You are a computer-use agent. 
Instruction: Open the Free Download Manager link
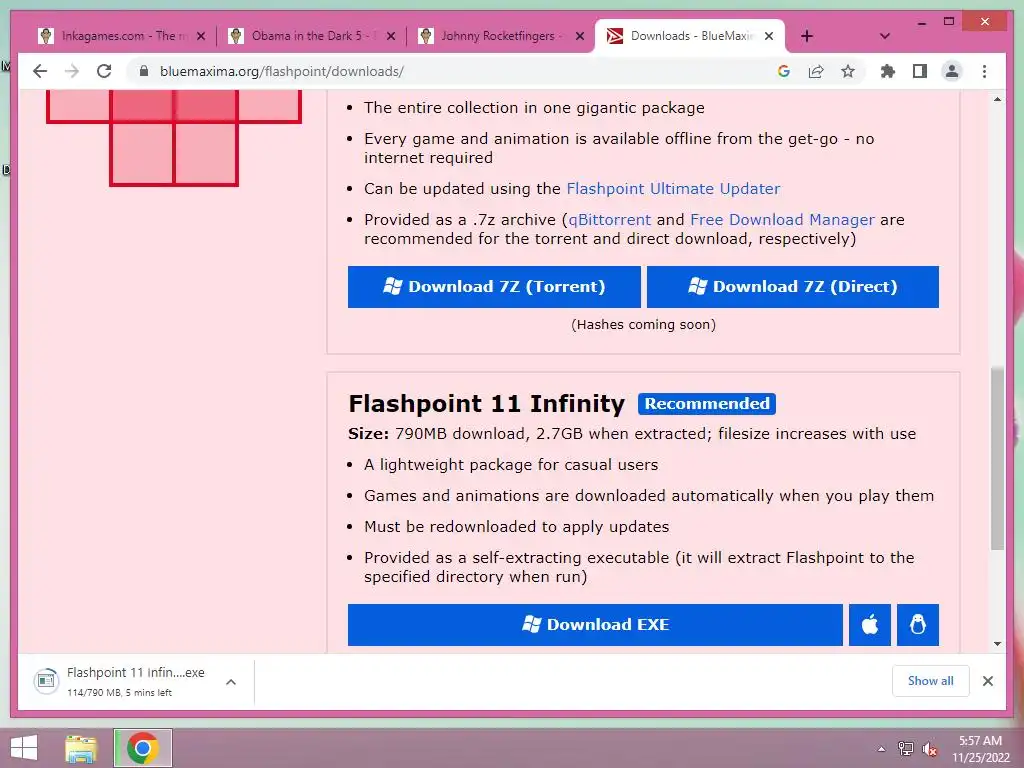[782, 220]
